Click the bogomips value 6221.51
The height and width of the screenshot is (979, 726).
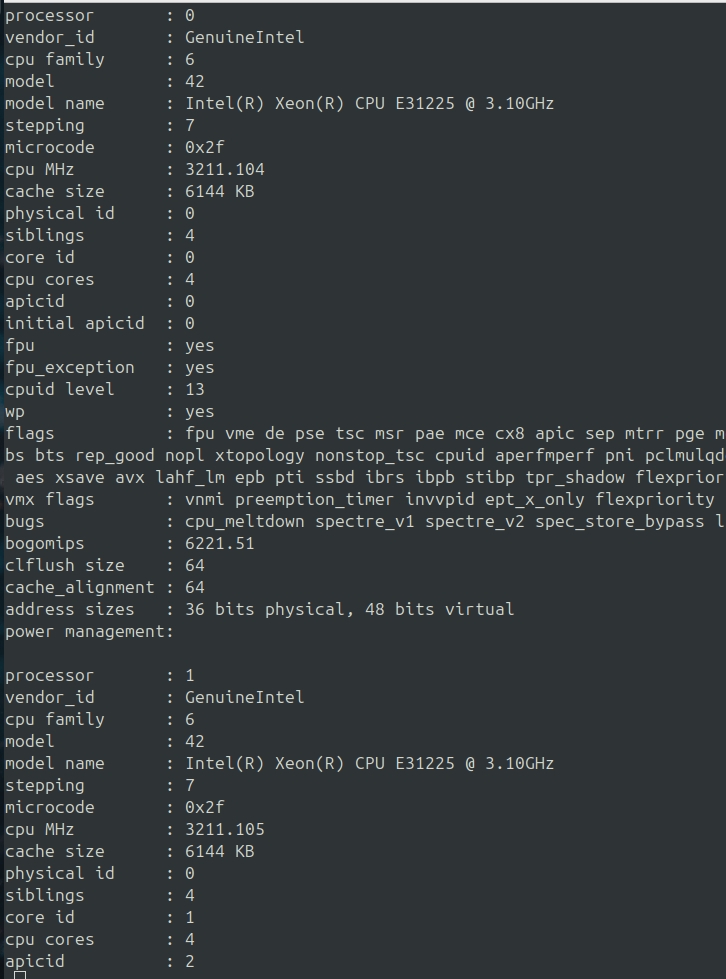pyautogui.click(x=220, y=543)
